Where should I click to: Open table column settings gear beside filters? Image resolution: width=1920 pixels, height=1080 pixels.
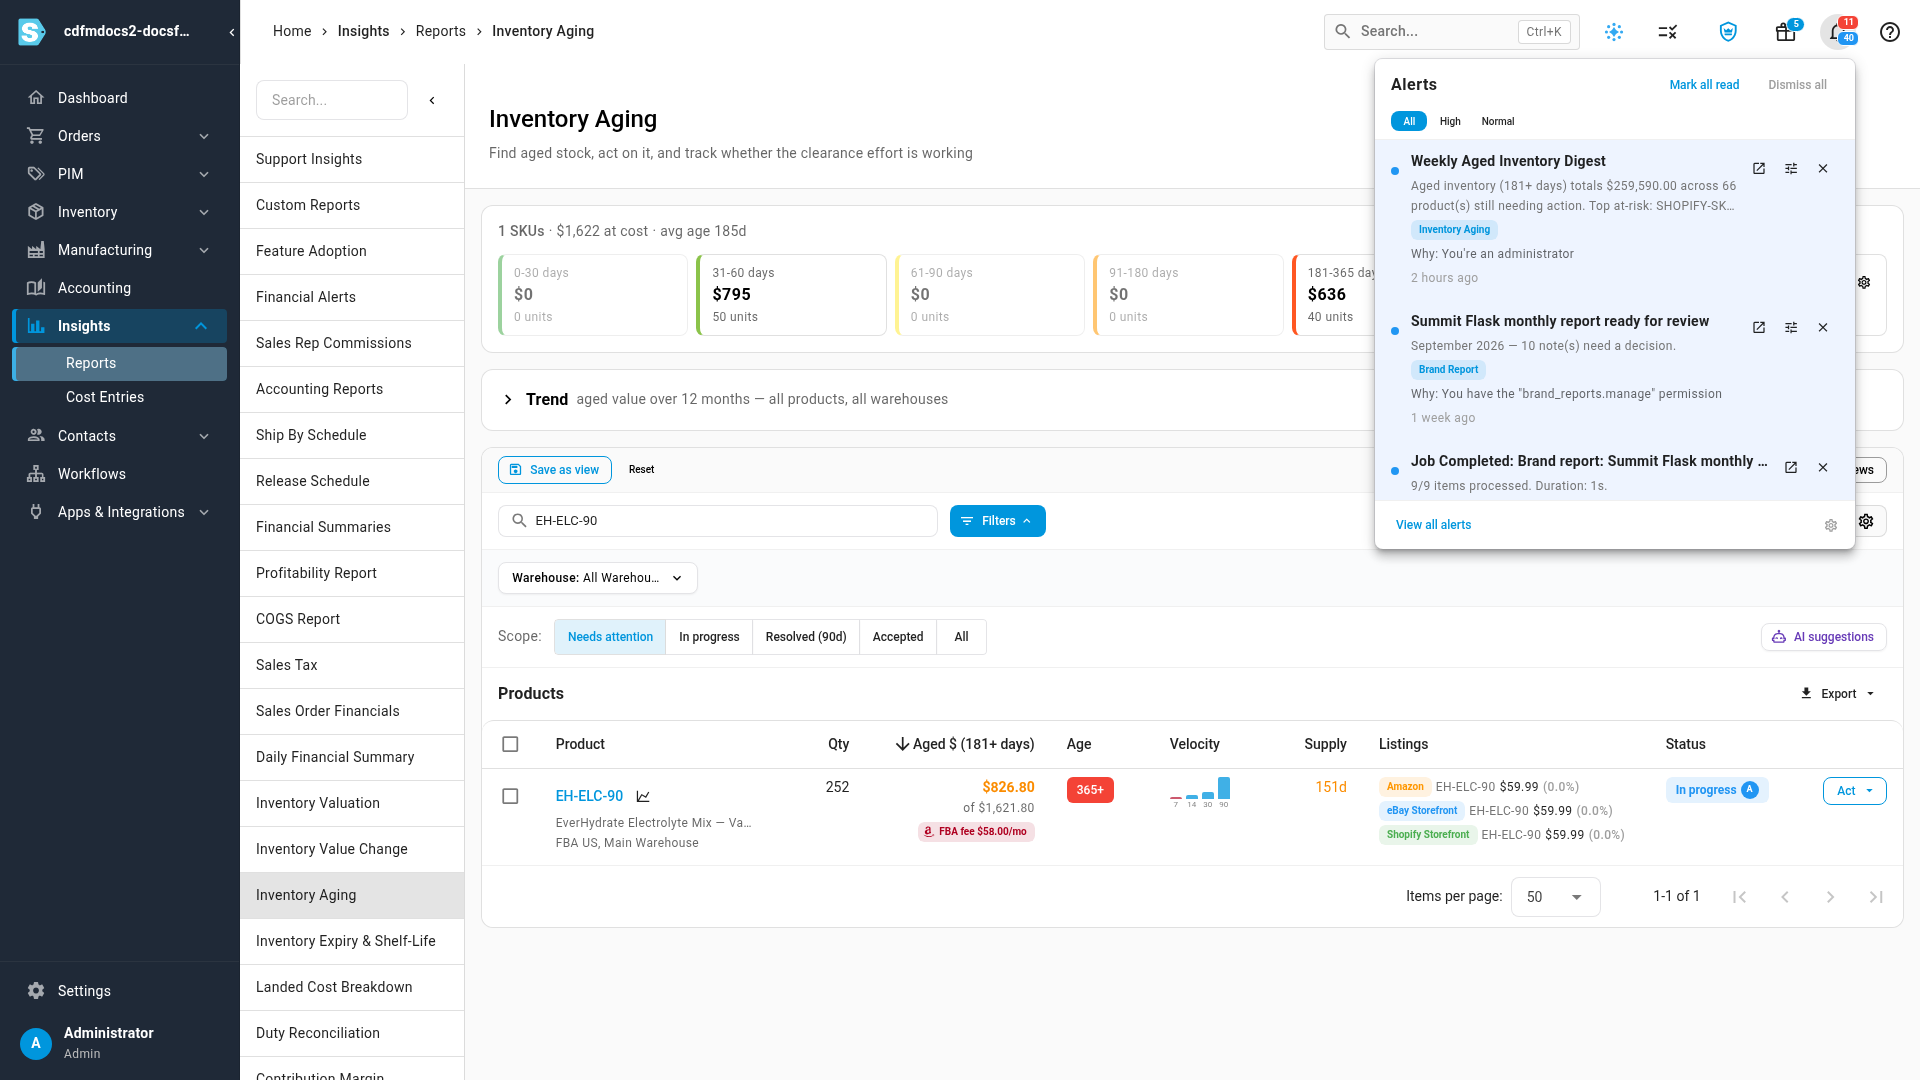1866,521
